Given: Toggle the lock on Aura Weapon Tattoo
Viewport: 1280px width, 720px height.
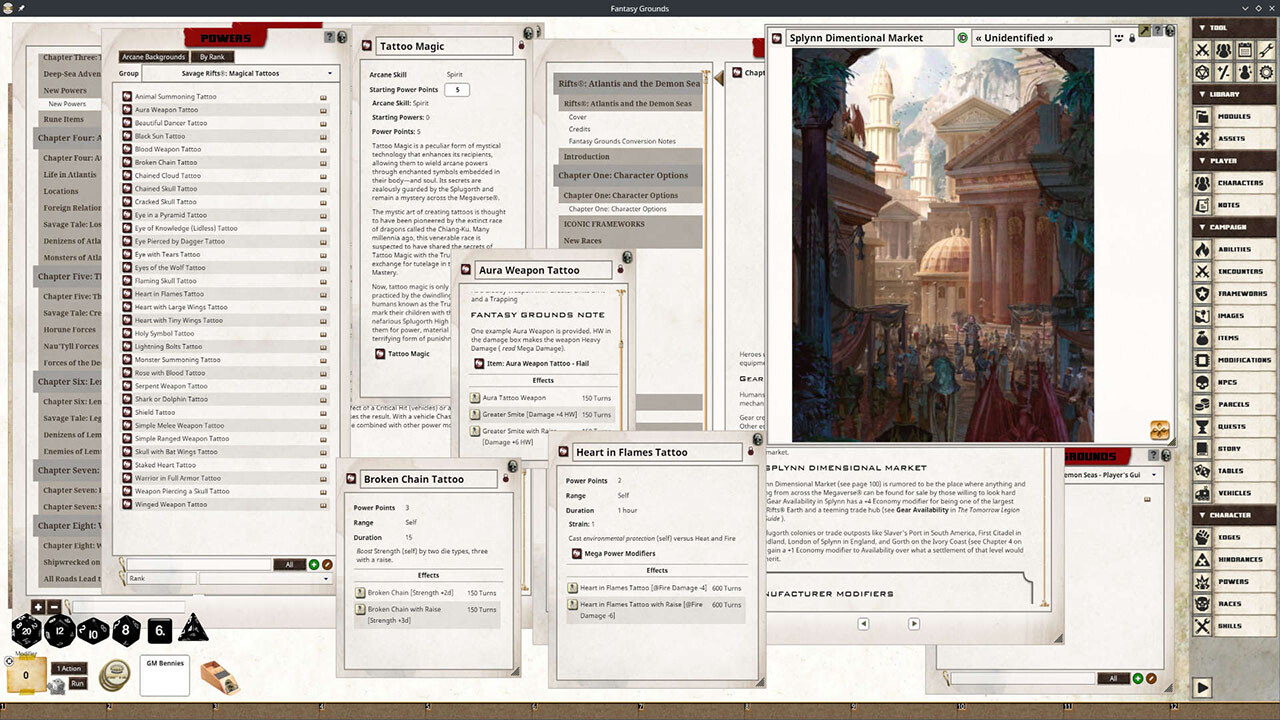Looking at the screenshot, I should [620, 270].
